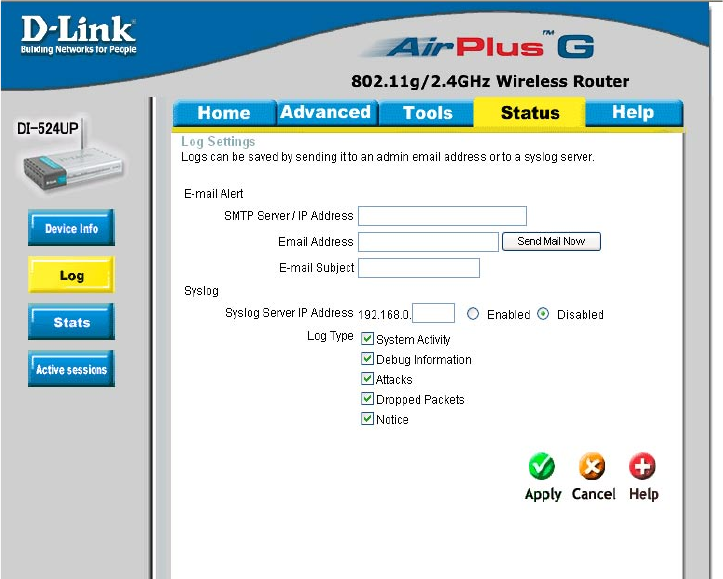The height and width of the screenshot is (579, 723).
Task: Click the E-mail Alert section label
Action: click(x=213, y=194)
